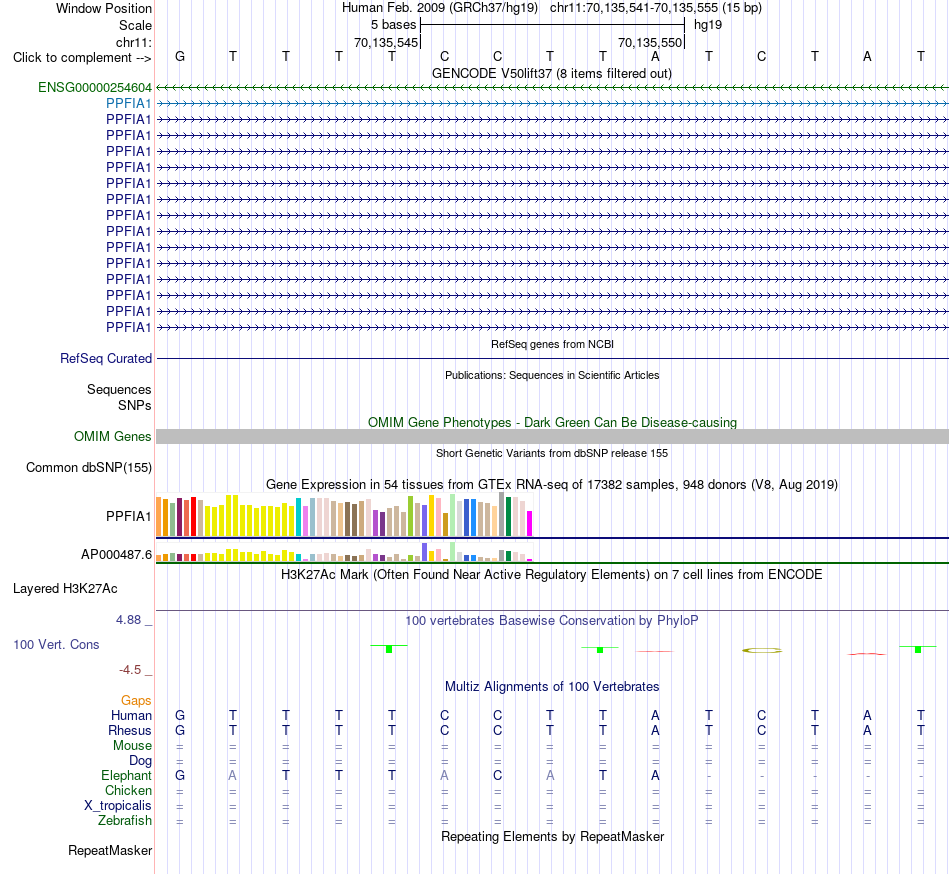
Task: Click the gray OMIM Genes bar
Action: [552, 437]
